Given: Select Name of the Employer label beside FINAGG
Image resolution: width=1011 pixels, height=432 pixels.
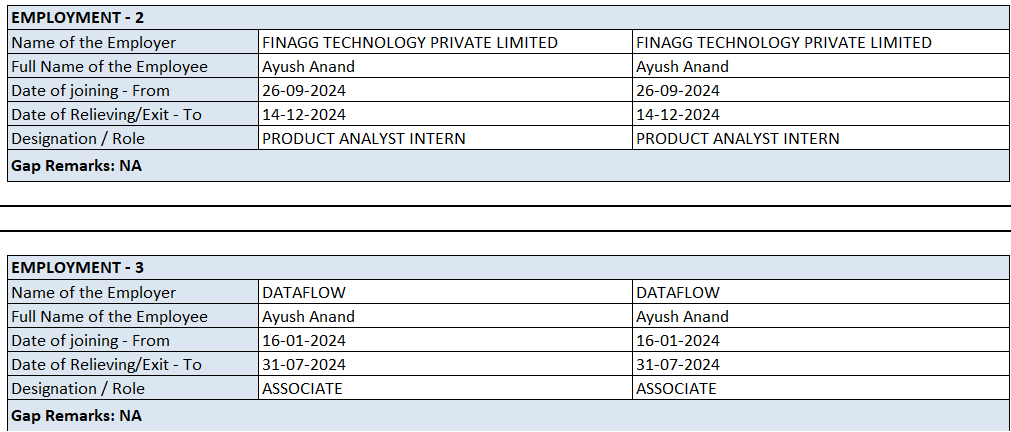Looking at the screenshot, I should [93, 42].
